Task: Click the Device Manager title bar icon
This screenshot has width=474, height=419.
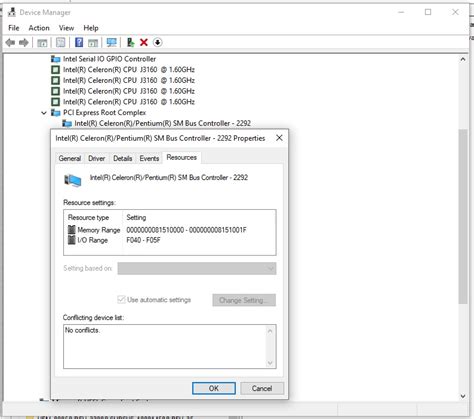Action: pos(12,12)
